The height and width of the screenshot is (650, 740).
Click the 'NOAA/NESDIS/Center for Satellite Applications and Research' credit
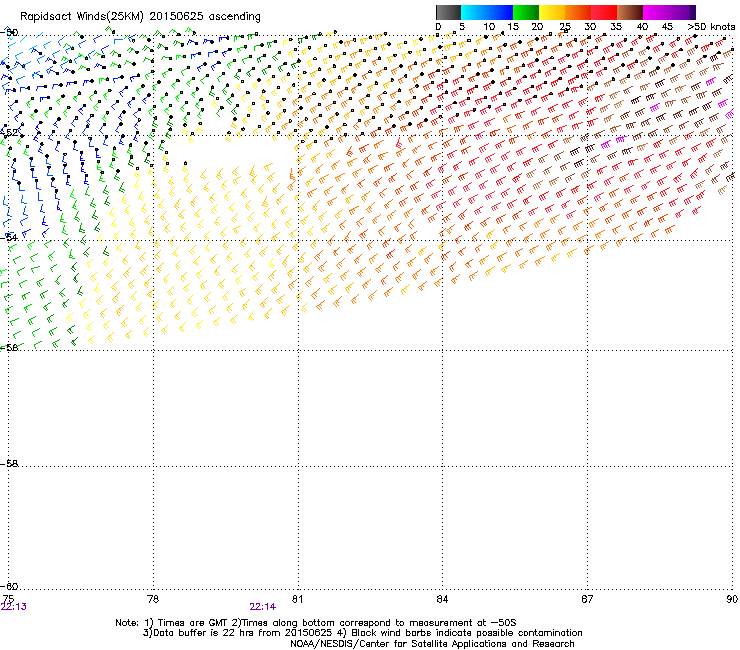[x=432, y=644]
